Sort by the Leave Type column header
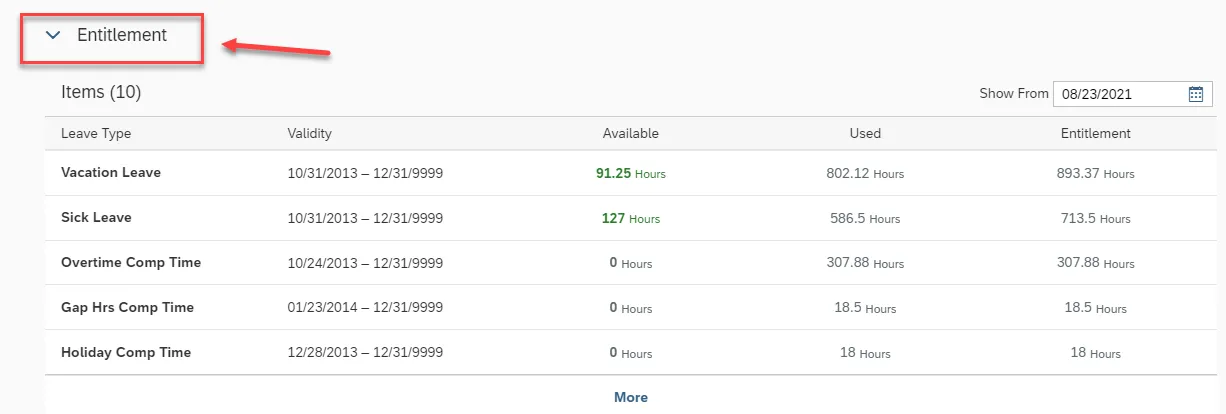The image size is (1226, 414). [x=96, y=133]
